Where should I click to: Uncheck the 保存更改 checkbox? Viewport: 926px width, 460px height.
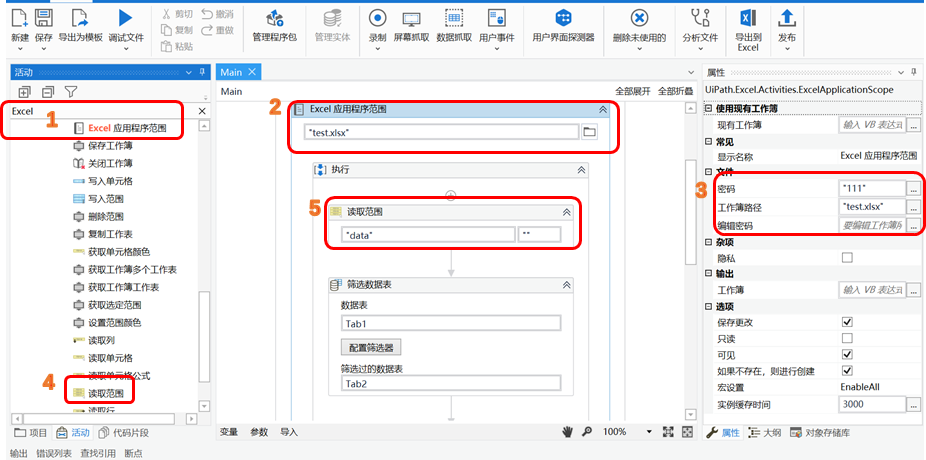[847, 322]
